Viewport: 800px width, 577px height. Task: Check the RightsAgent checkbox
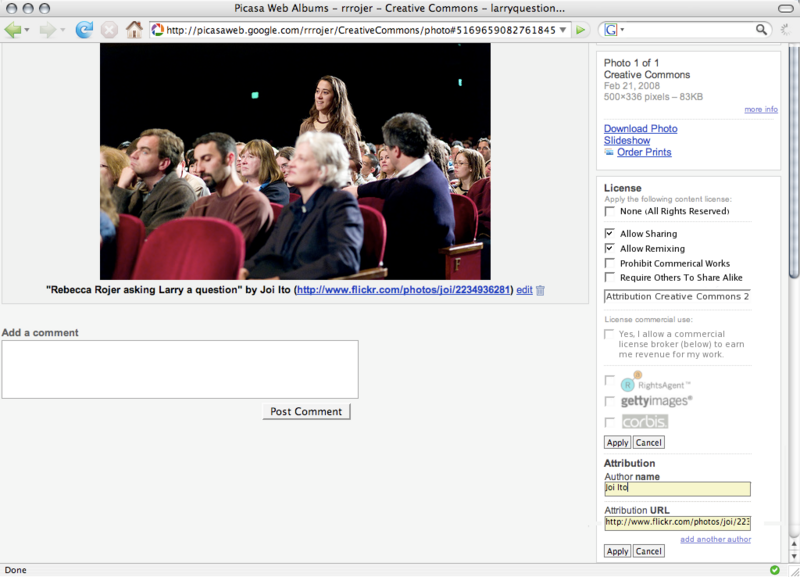click(x=609, y=380)
